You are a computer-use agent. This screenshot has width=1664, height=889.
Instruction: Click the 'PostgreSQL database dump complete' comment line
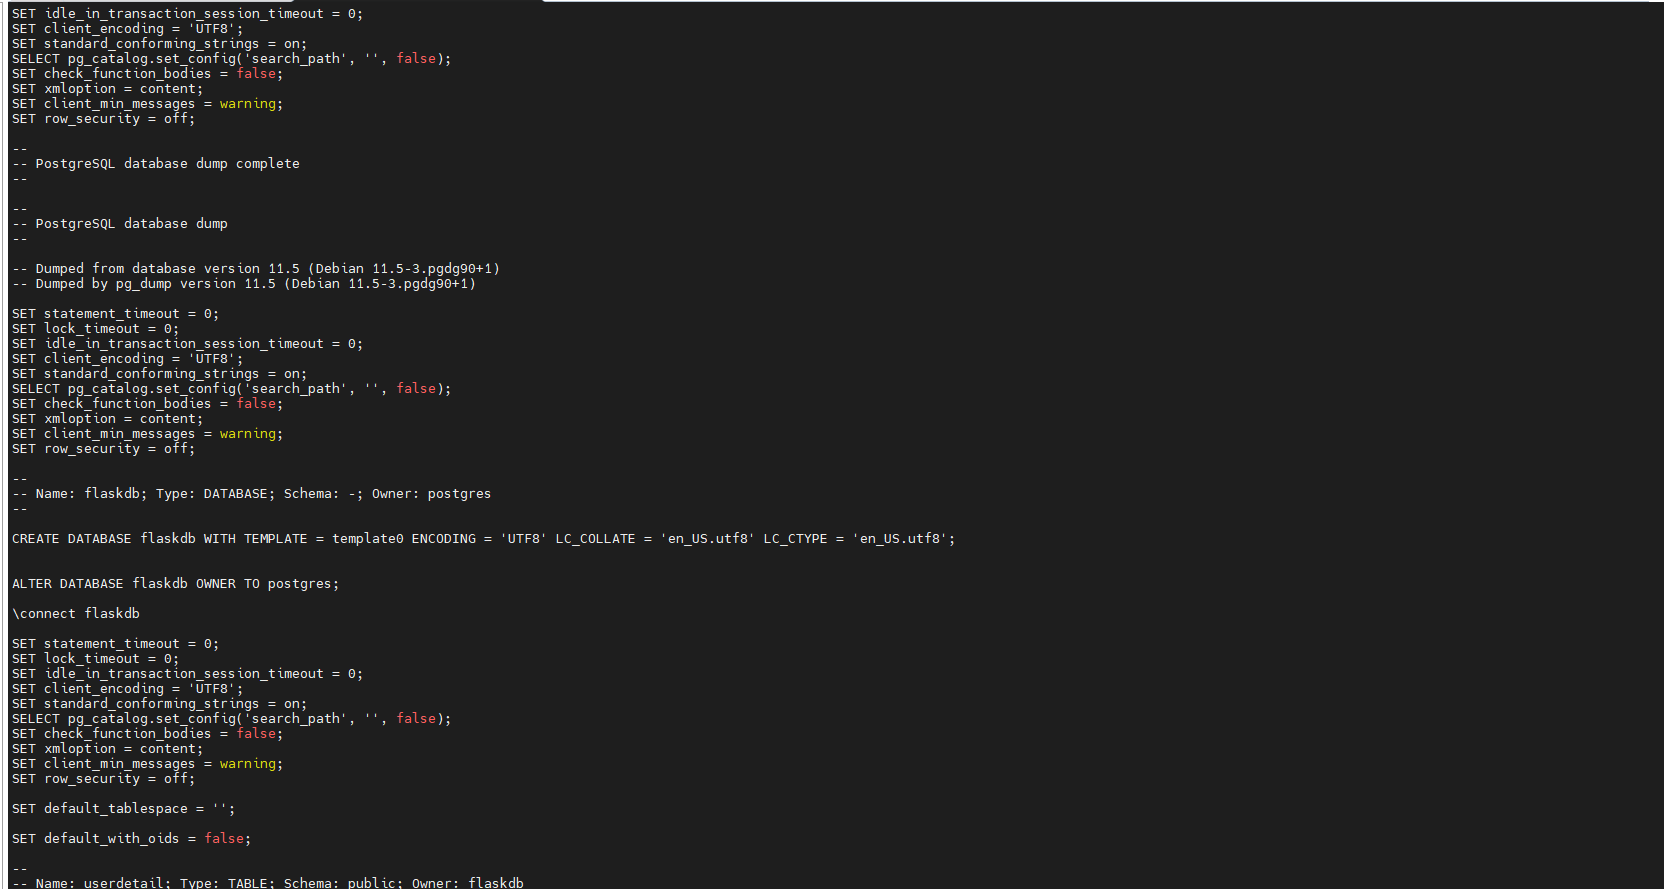tap(156, 164)
